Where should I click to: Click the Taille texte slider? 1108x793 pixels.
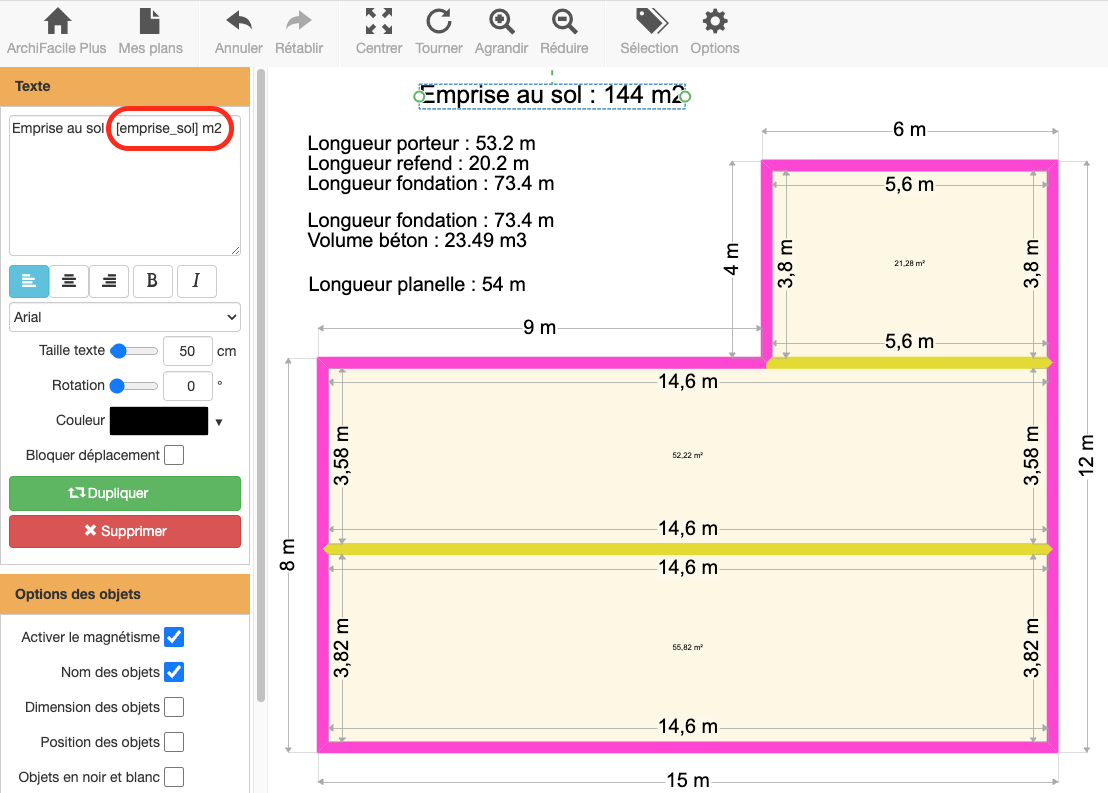click(x=133, y=351)
